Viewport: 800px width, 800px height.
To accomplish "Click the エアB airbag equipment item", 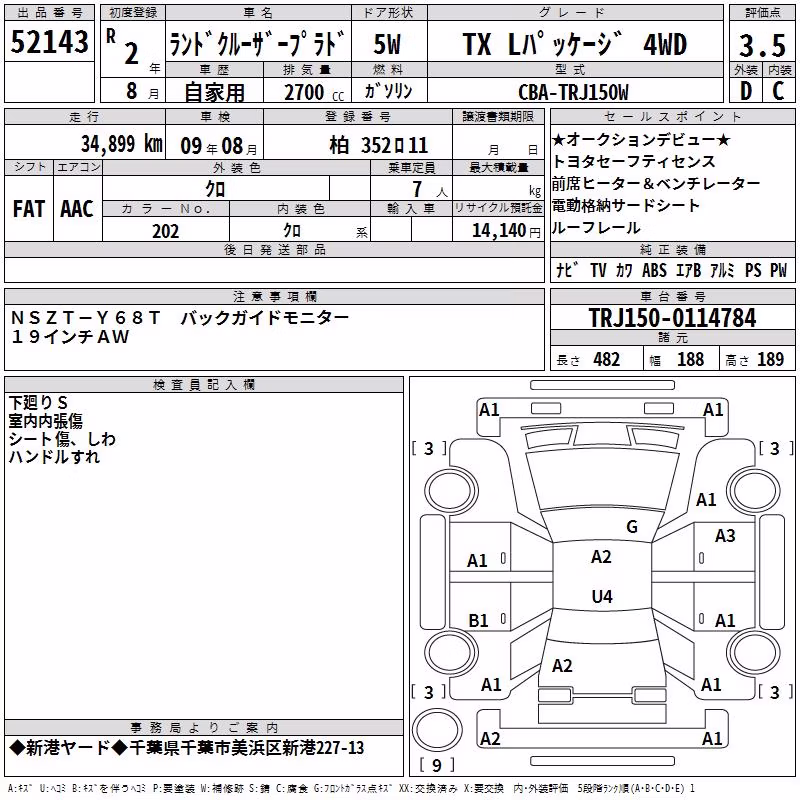I will tap(688, 270).
